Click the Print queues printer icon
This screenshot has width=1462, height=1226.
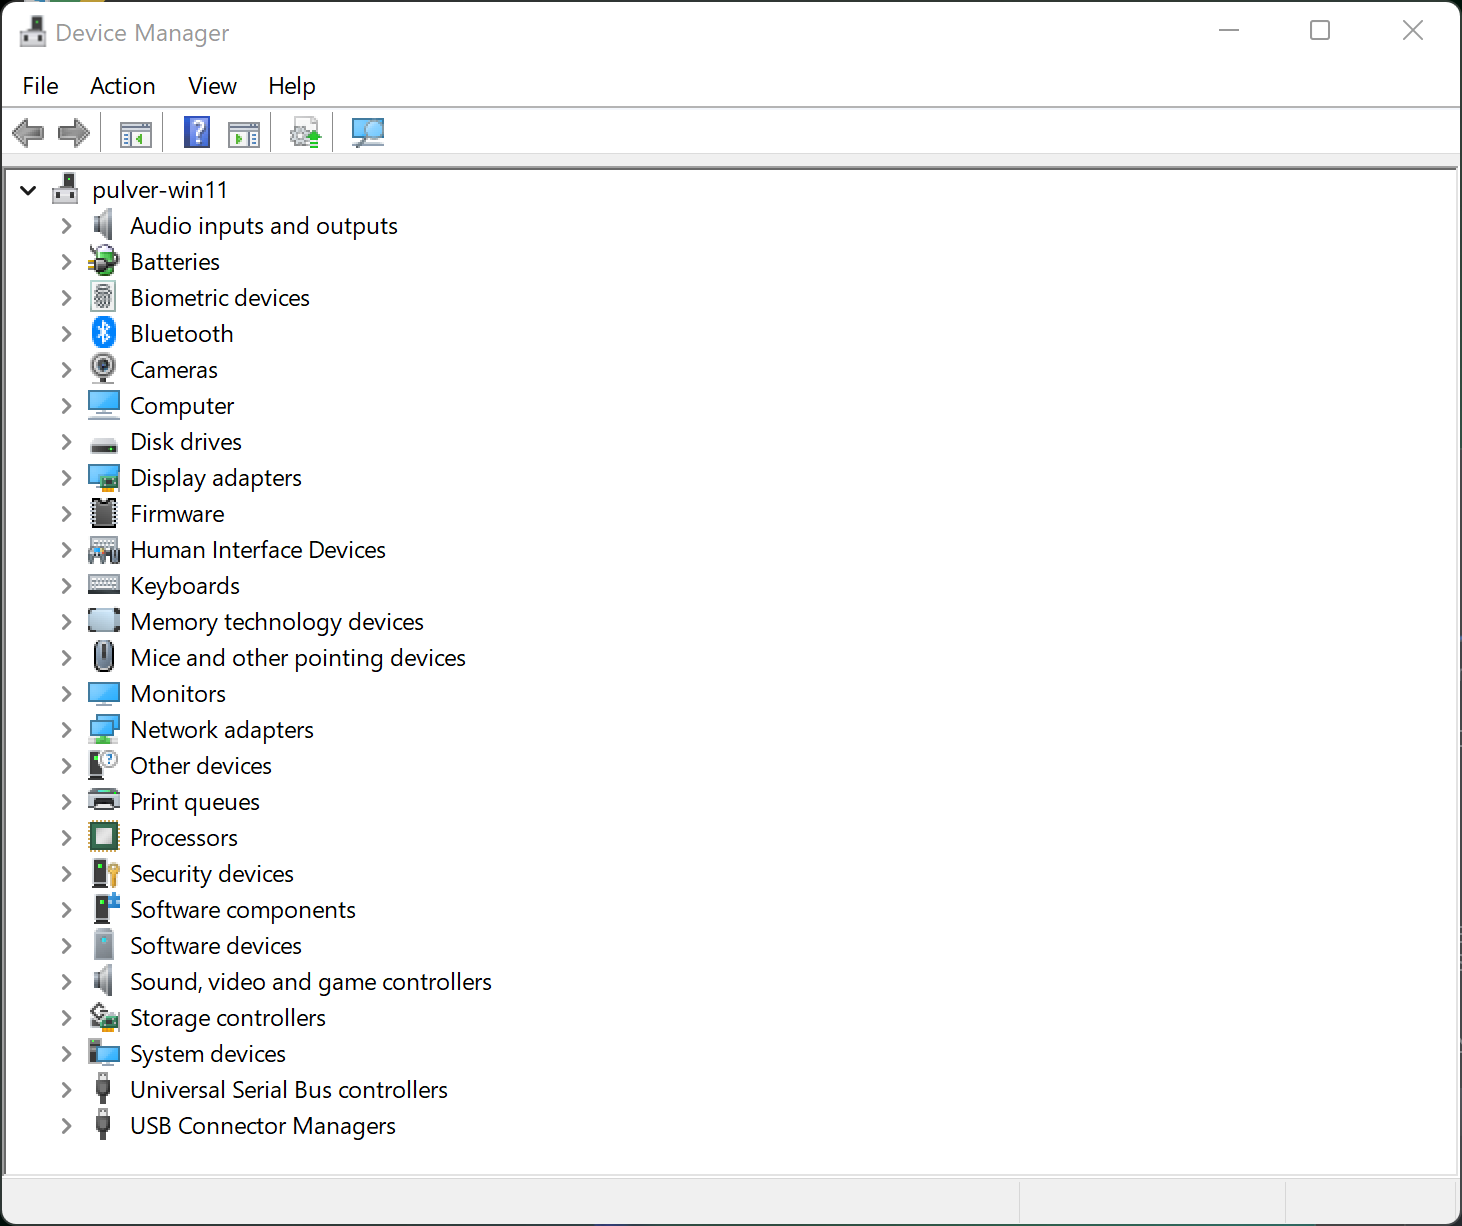pyautogui.click(x=104, y=801)
